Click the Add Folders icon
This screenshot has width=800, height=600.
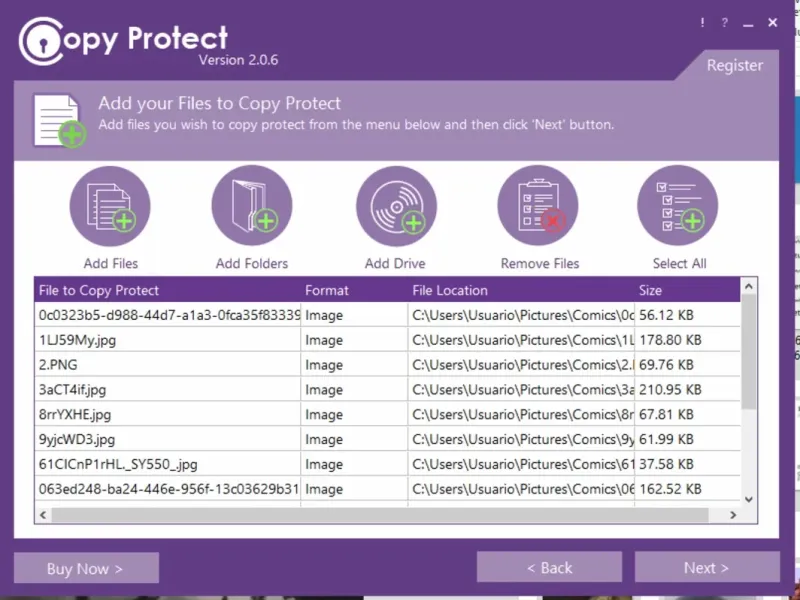(252, 206)
